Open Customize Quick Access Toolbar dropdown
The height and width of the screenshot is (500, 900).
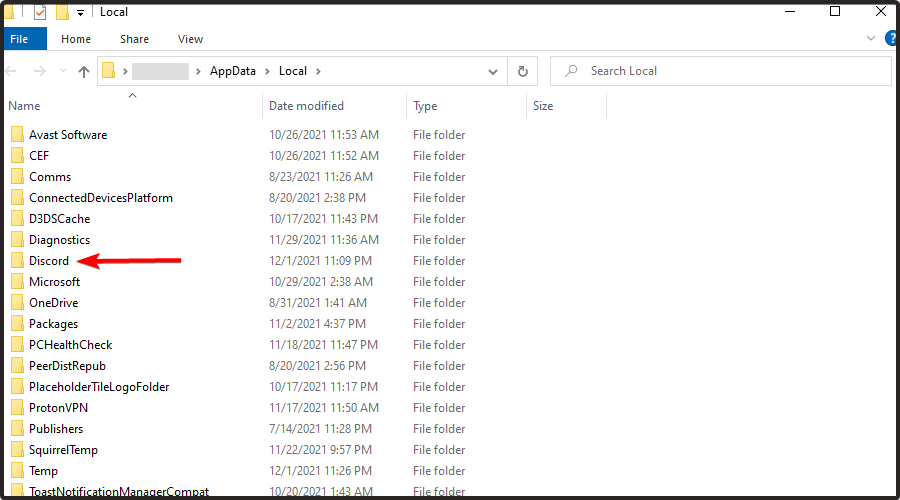click(80, 13)
